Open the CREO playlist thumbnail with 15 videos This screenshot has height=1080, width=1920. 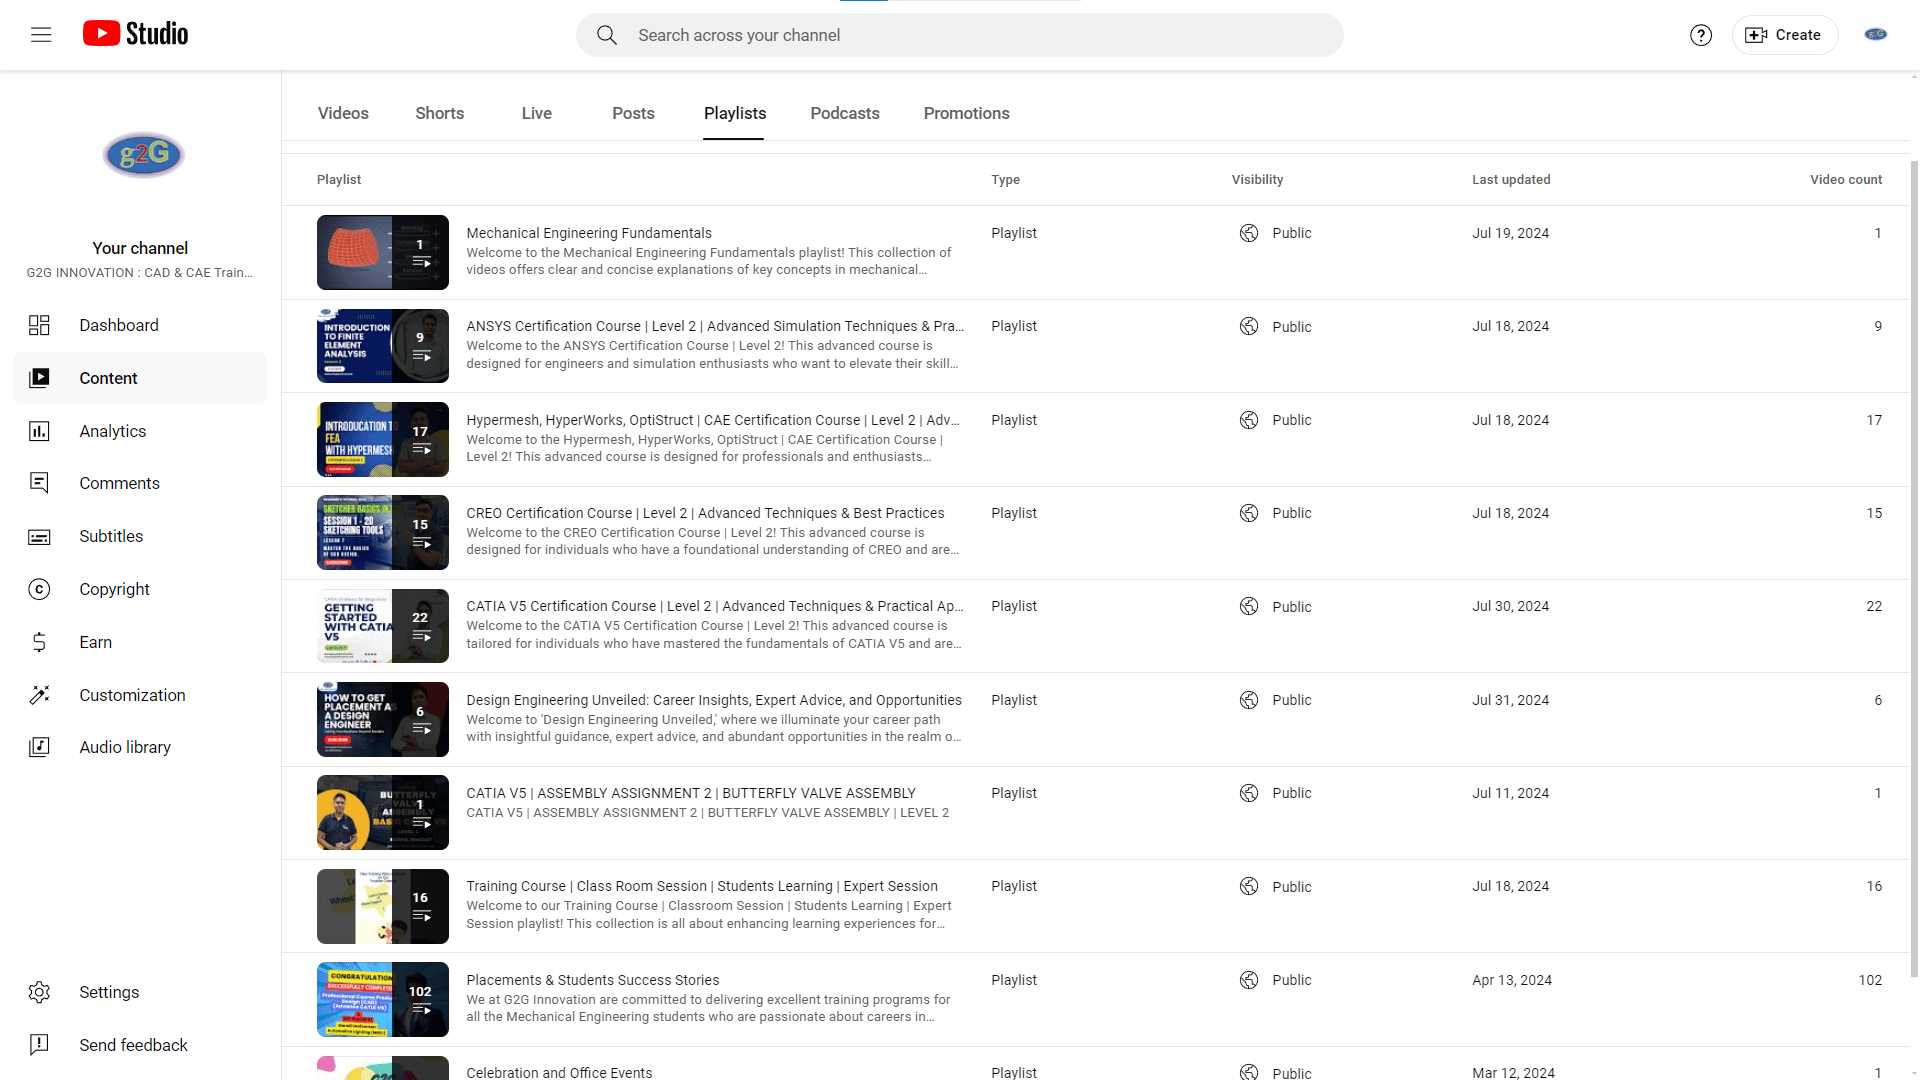pos(383,533)
